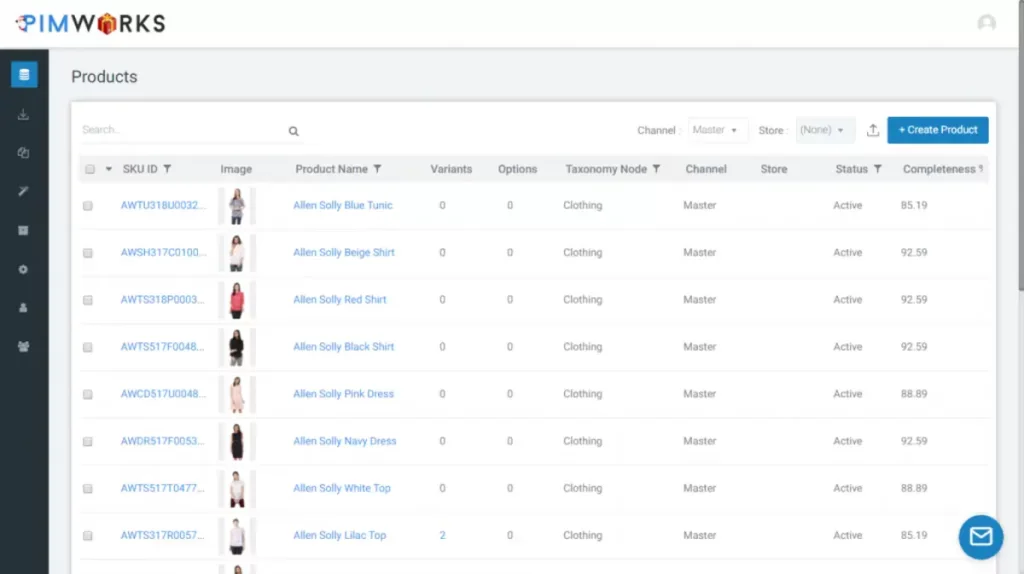
Task: Open the Store (None) dropdown
Action: 823,130
